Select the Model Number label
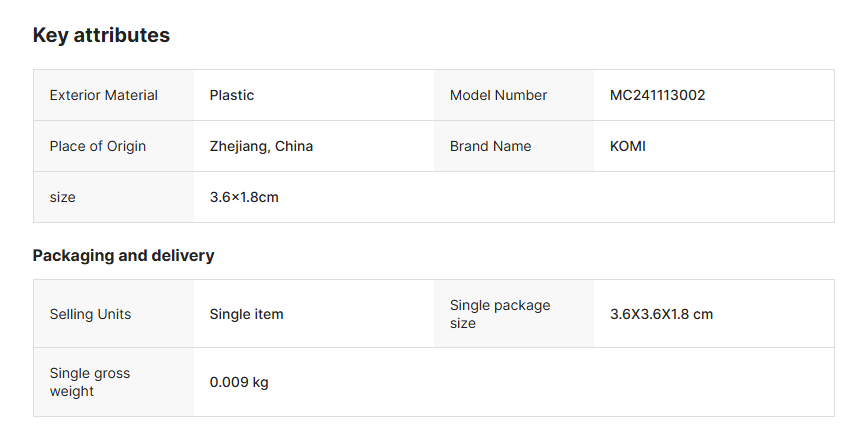Screen dimensions: 845x430 (x=498, y=95)
